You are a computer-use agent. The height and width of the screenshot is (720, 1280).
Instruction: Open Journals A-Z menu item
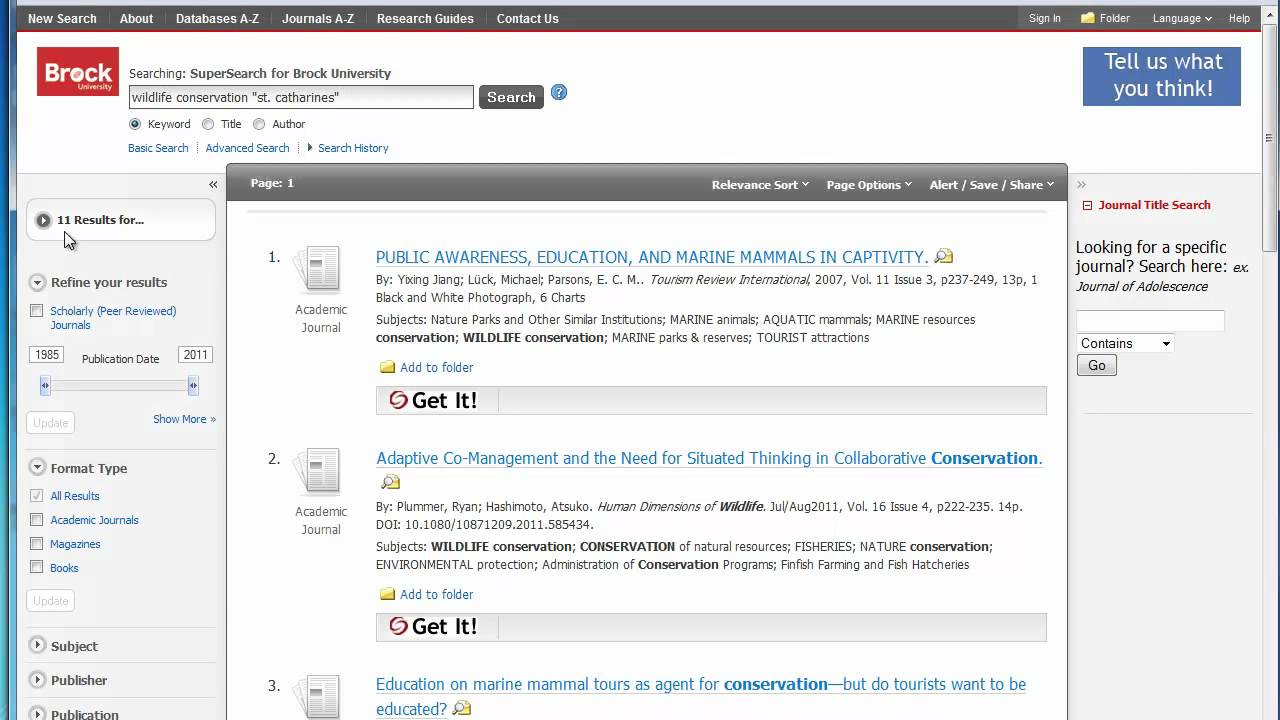[x=318, y=18]
